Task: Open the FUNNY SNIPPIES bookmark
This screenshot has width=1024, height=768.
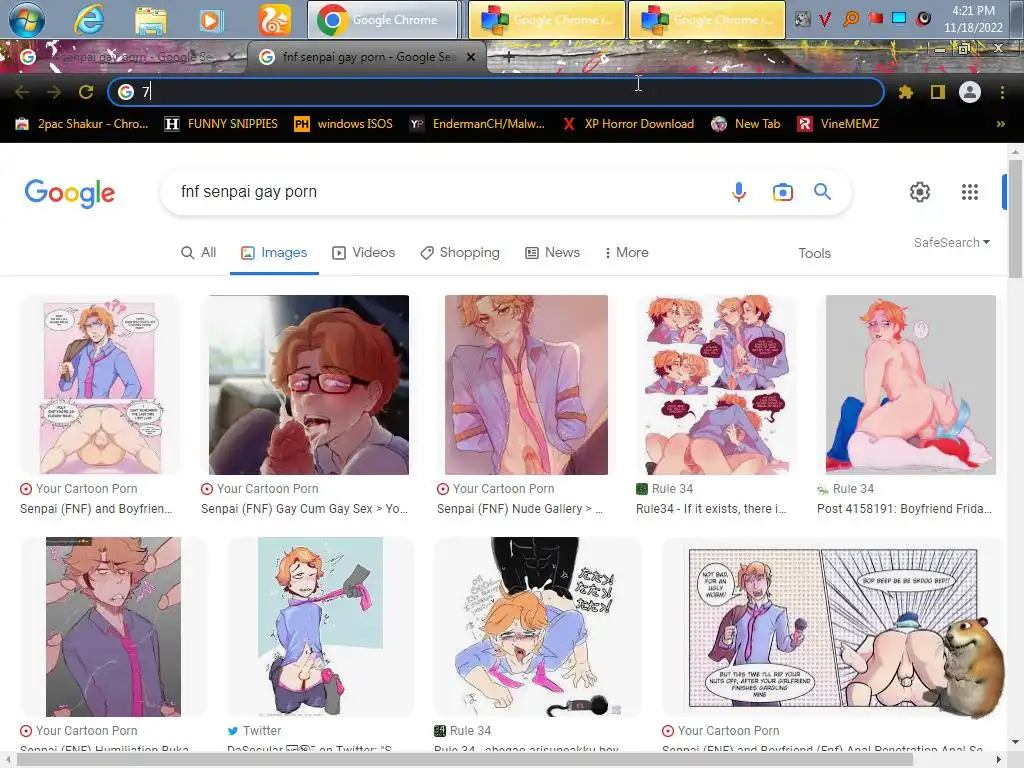Action: [x=221, y=123]
